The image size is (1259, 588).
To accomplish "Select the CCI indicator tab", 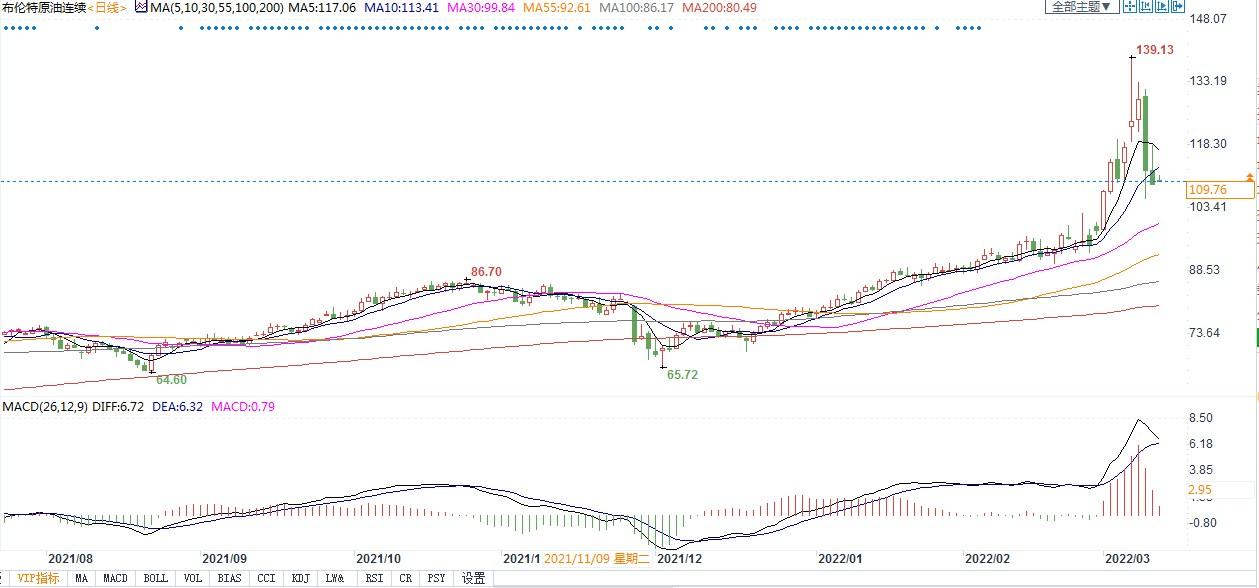I will pos(266,578).
